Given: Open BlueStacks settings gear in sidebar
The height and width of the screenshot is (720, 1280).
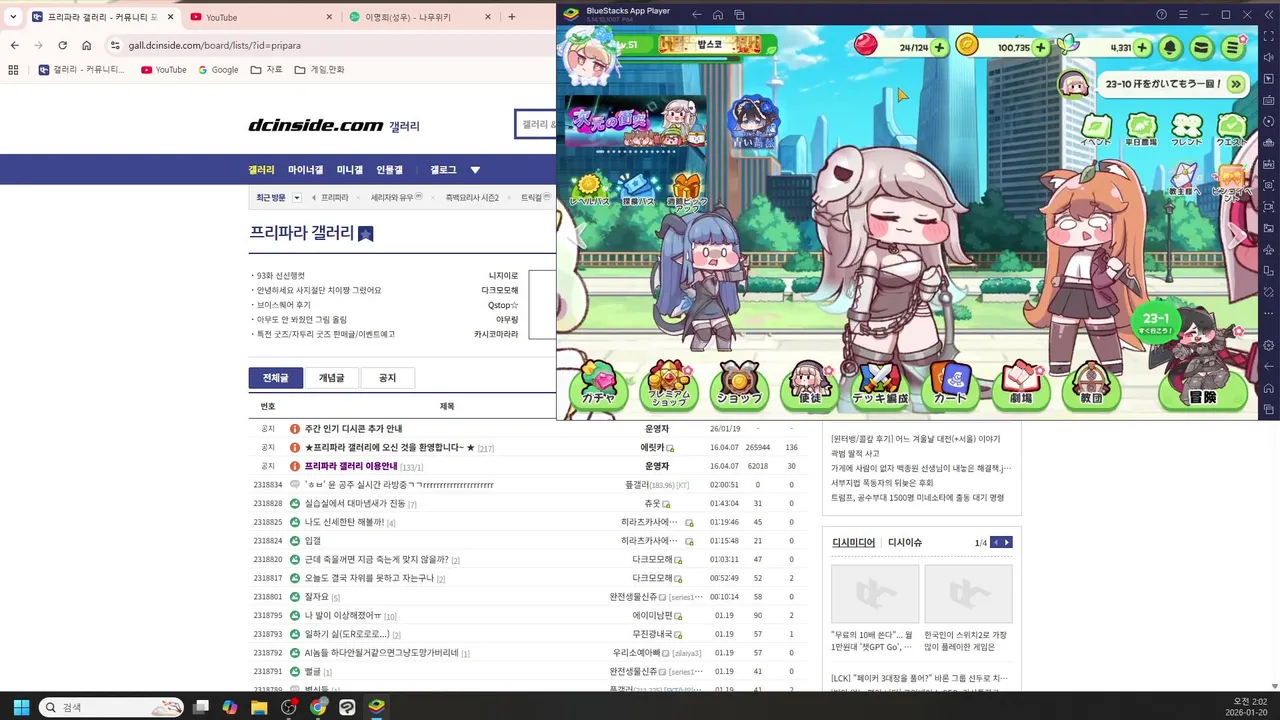Looking at the screenshot, I should 1269,346.
